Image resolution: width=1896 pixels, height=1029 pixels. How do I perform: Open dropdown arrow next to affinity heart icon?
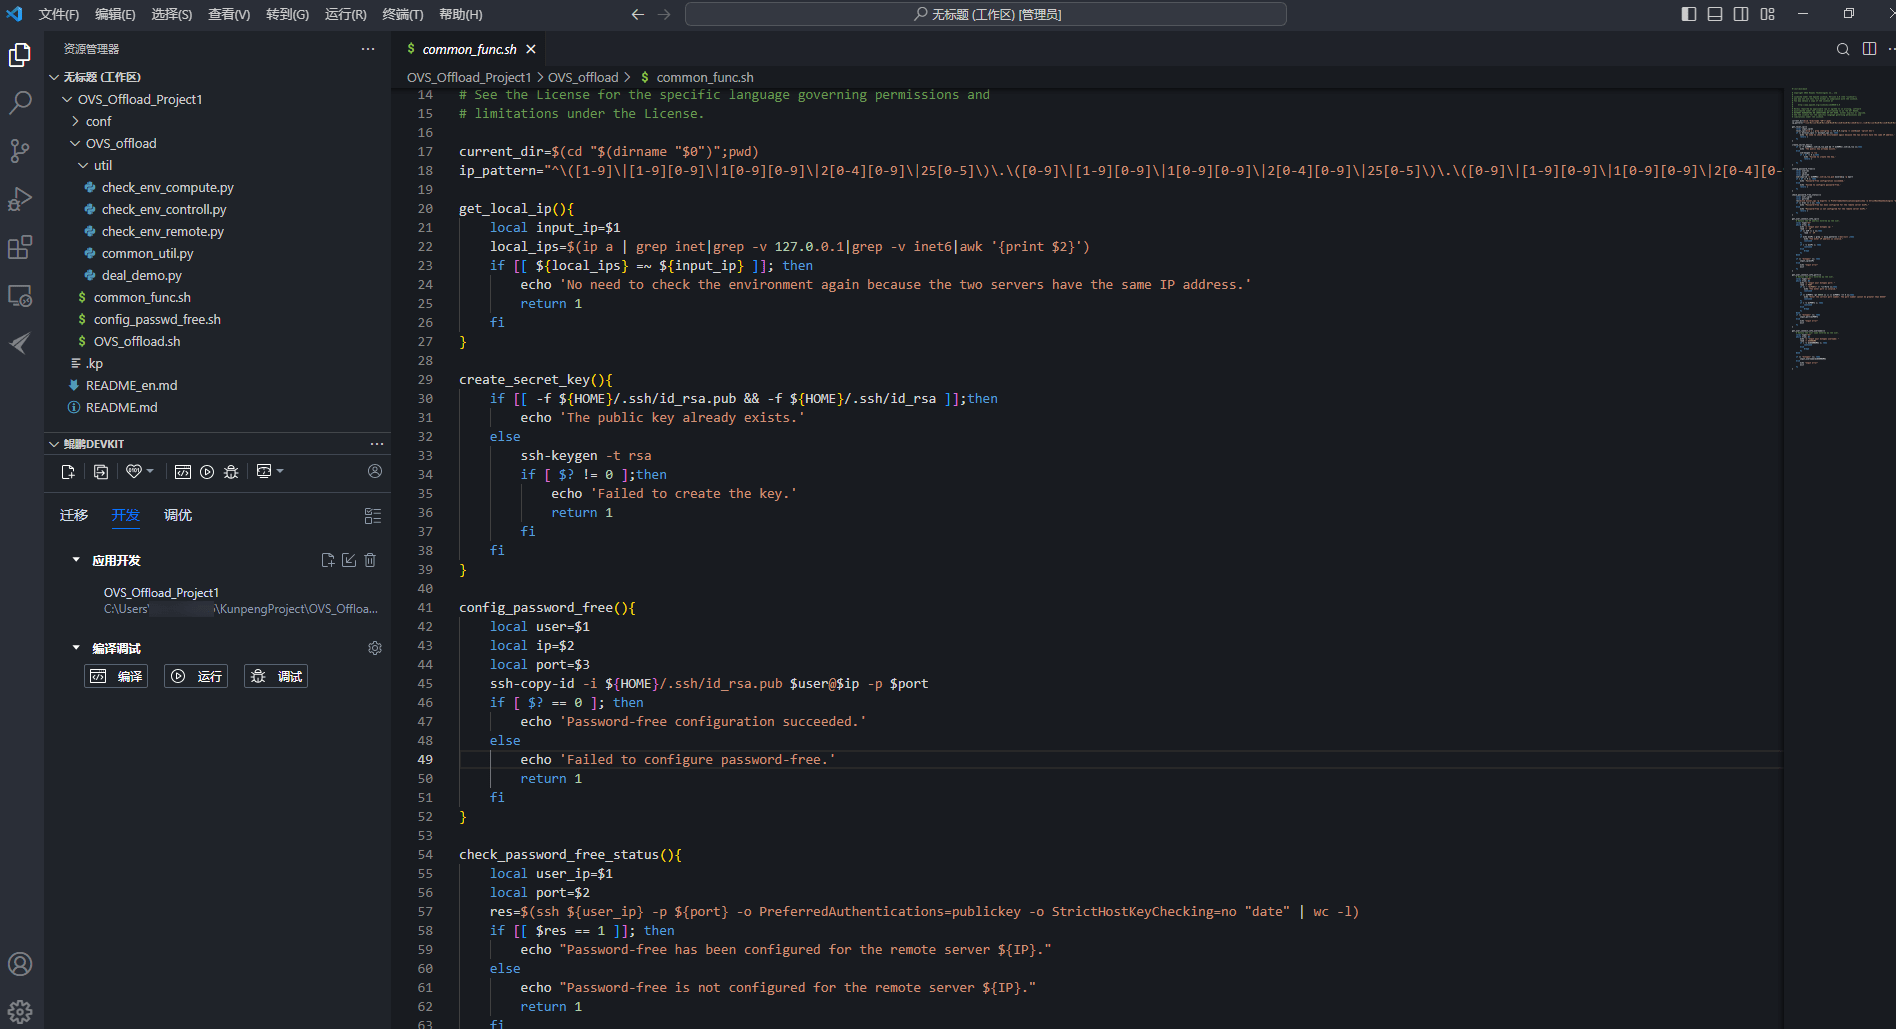coord(150,471)
